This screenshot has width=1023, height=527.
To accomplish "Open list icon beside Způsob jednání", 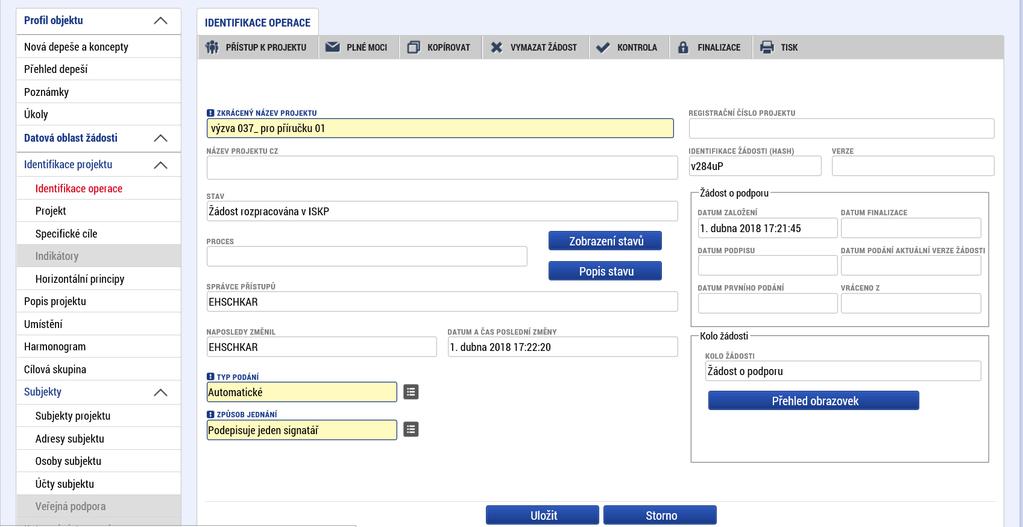I will 411,429.
